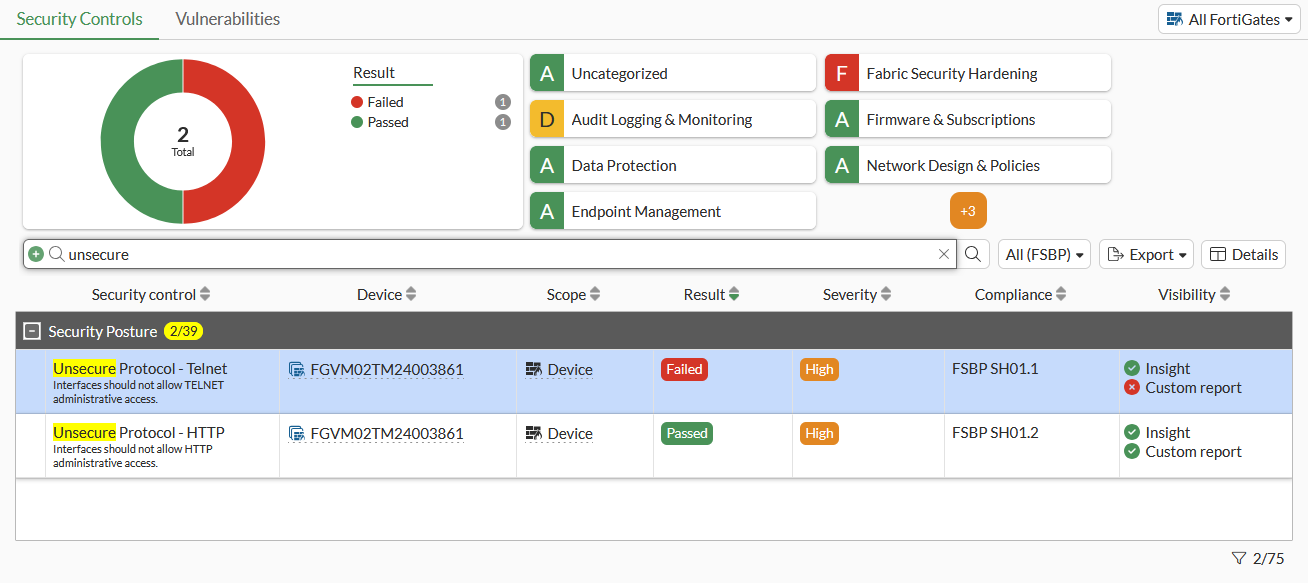Open the All FortiGates dropdown
Screen dimensions: 1308x583
1229,19
